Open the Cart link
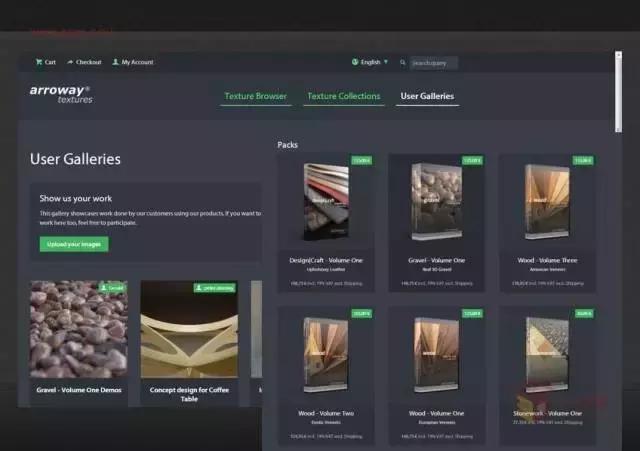Image resolution: width=640 pixels, height=451 pixels. coord(46,62)
